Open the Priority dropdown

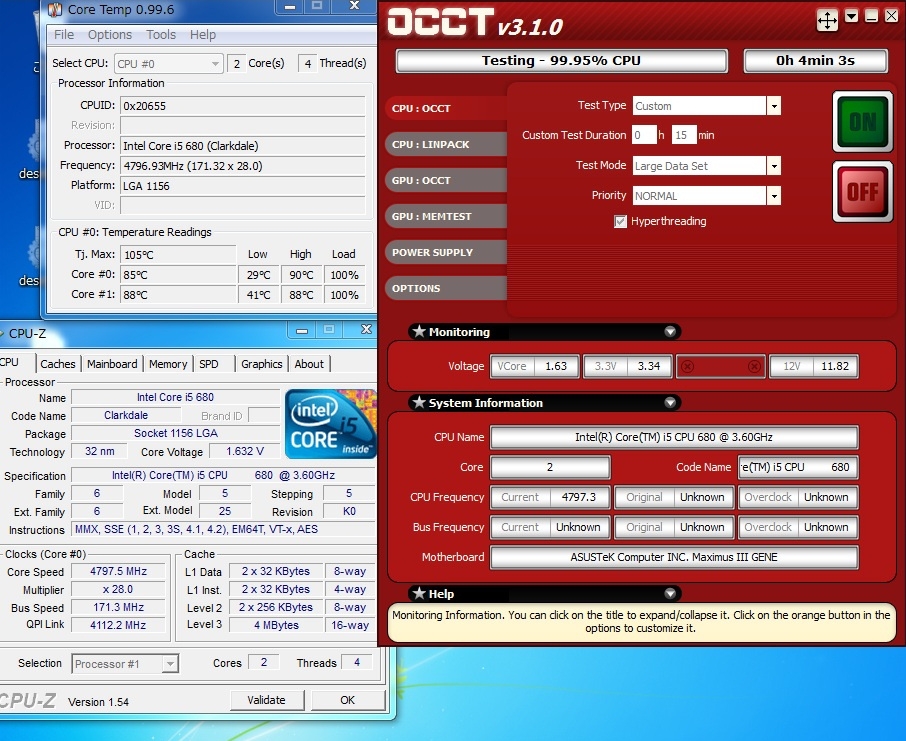tap(774, 196)
